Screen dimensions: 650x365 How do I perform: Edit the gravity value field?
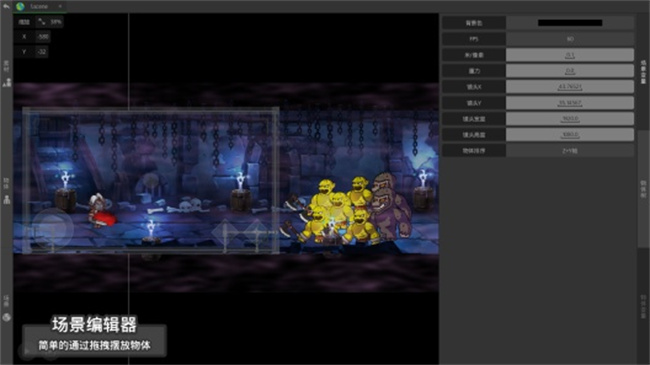pyautogui.click(x=570, y=71)
